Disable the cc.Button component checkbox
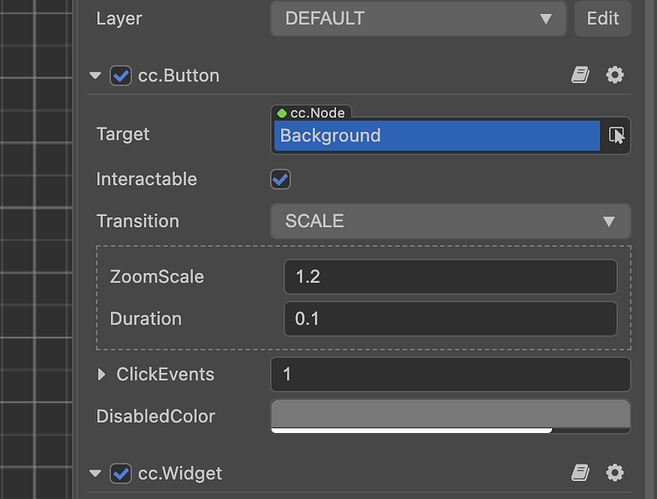Image resolution: width=657 pixels, height=499 pixels. 121,75
